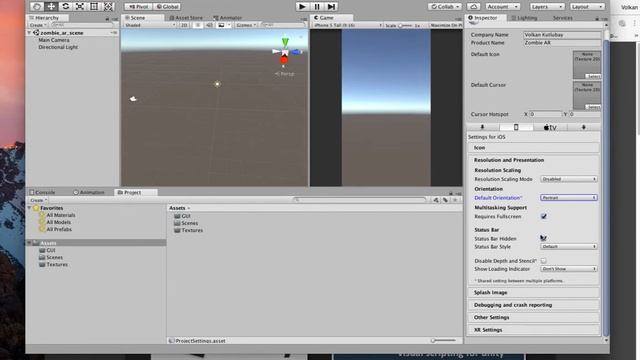Viewport: 640px width, 360px height.
Task: Select the Rotate tool
Action: tap(65, 7)
